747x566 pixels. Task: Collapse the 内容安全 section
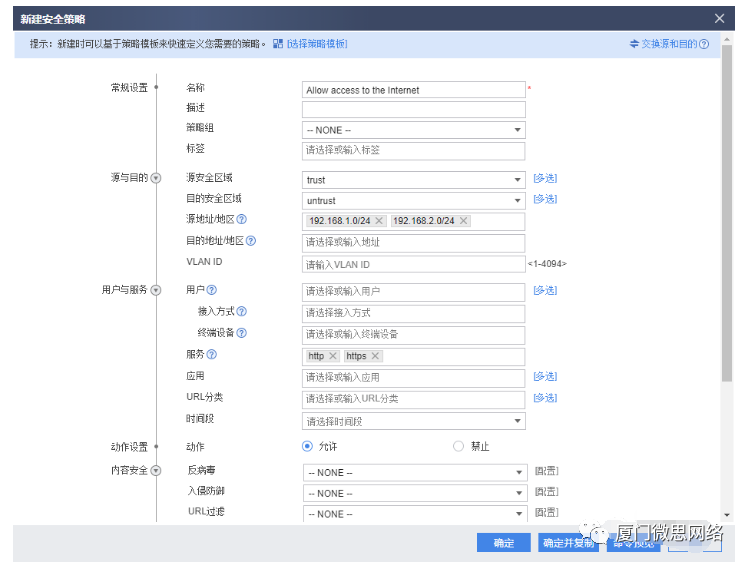(x=156, y=471)
